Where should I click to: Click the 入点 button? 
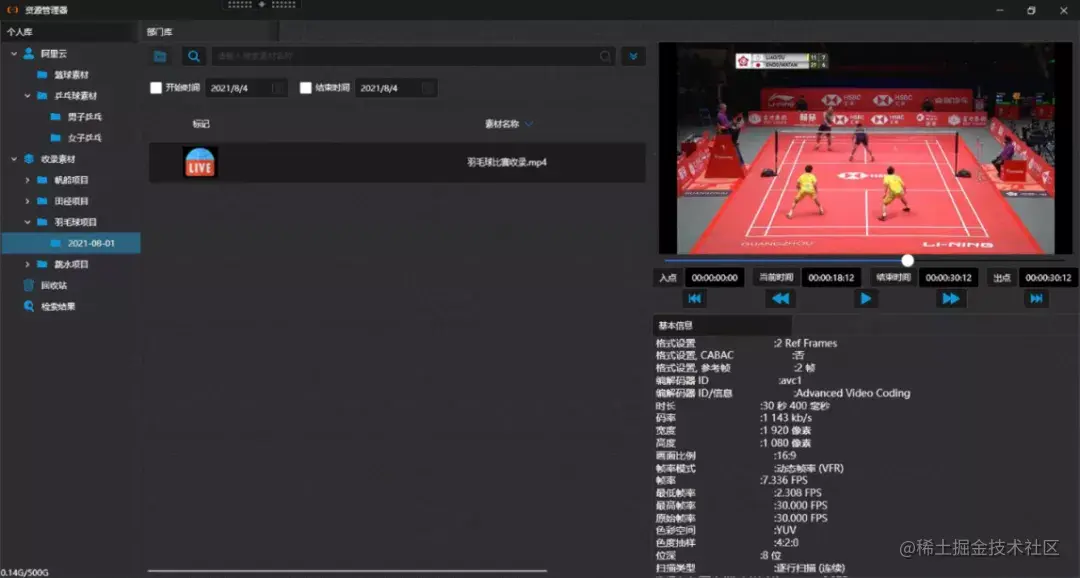pos(668,278)
